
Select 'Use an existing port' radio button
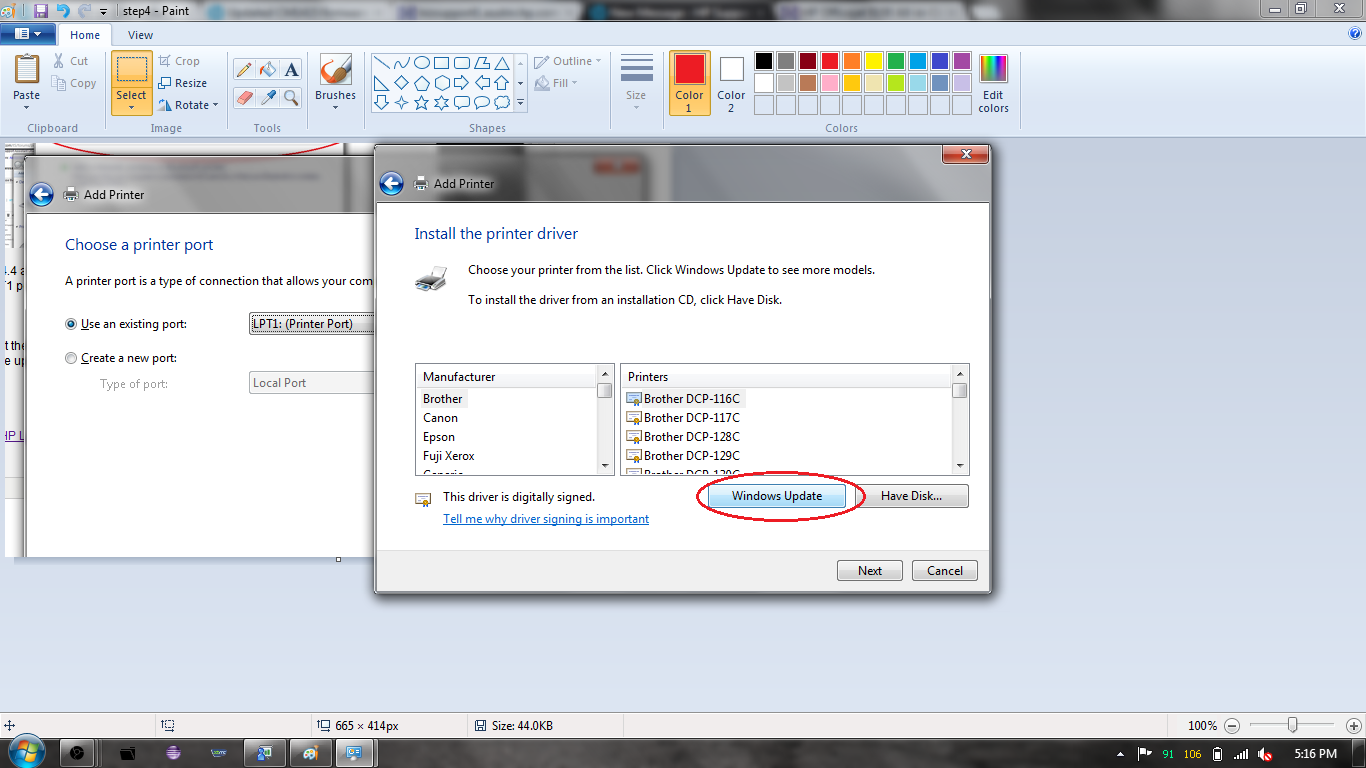point(71,324)
